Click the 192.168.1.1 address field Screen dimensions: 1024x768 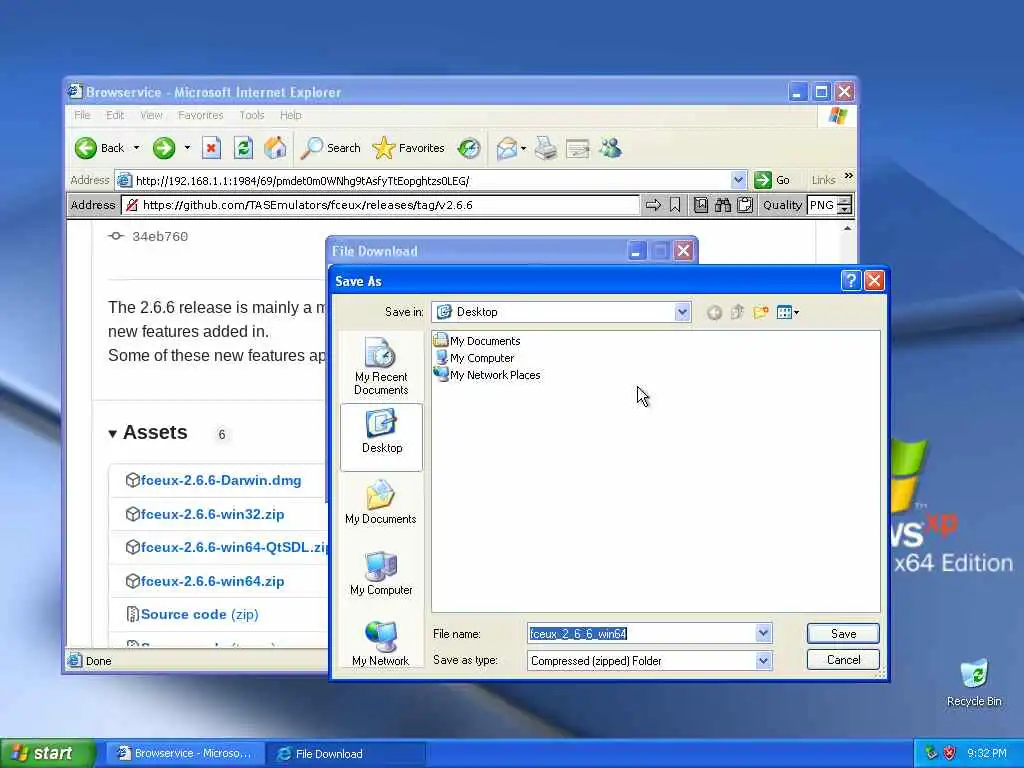click(x=432, y=180)
